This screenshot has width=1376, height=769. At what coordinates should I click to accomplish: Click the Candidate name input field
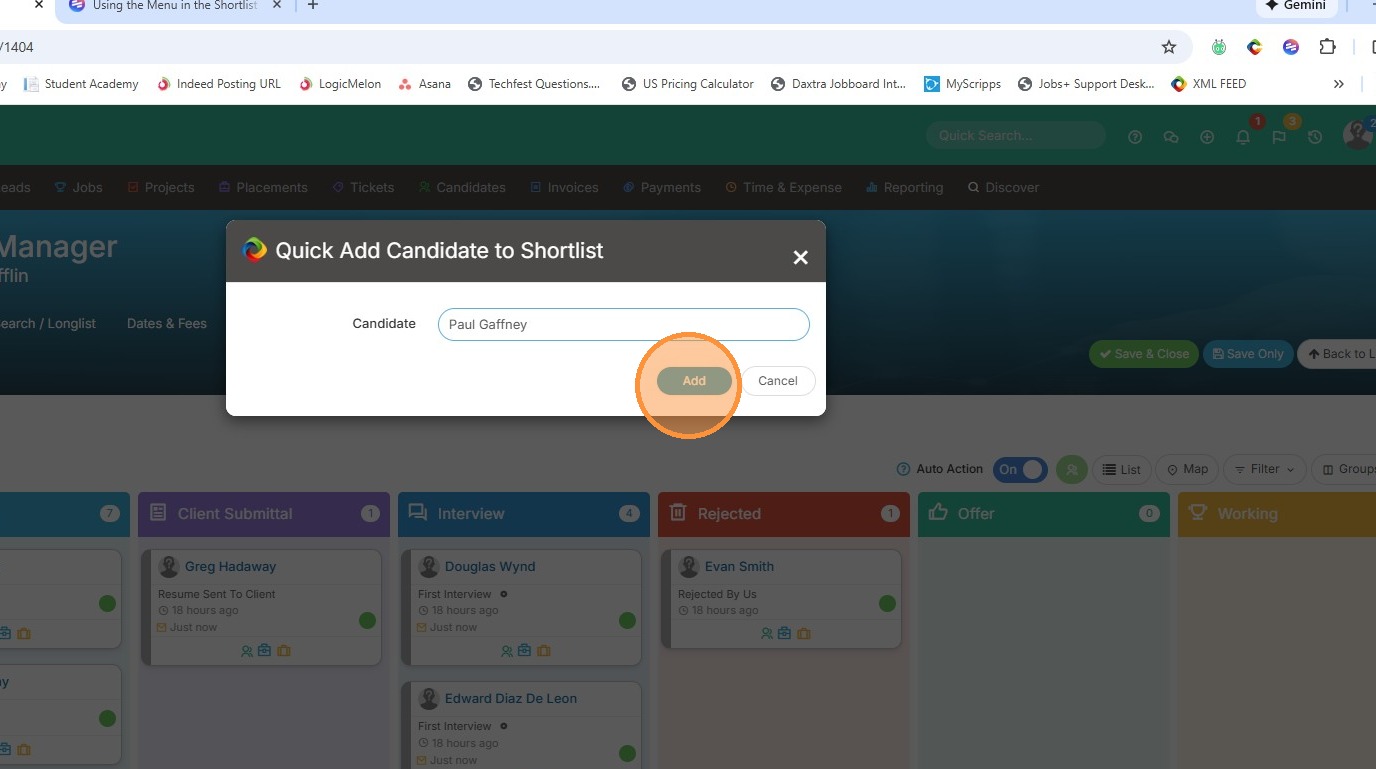coord(623,324)
